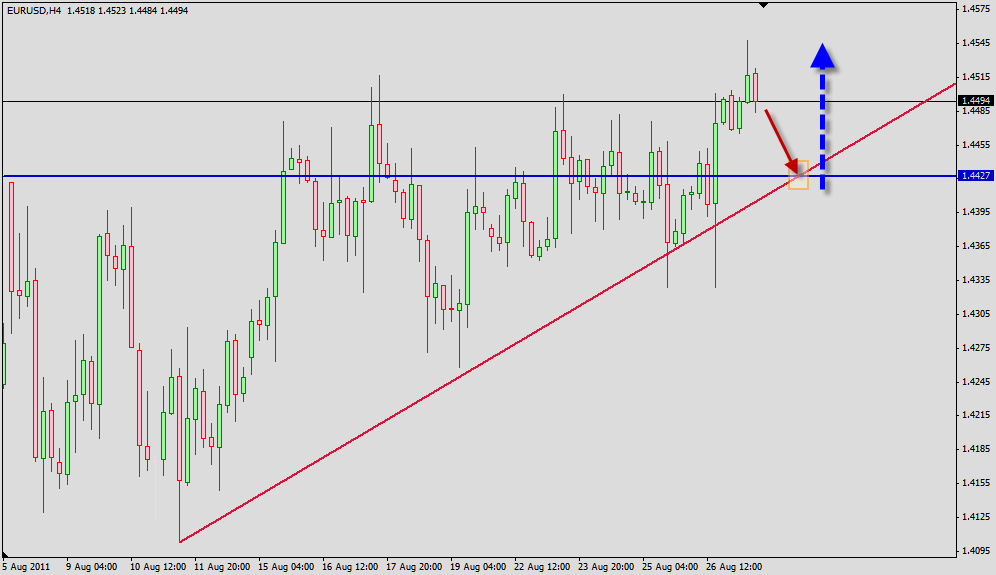
Task: Click the 17 Aug 20:00 time label
Action: click(x=414, y=567)
